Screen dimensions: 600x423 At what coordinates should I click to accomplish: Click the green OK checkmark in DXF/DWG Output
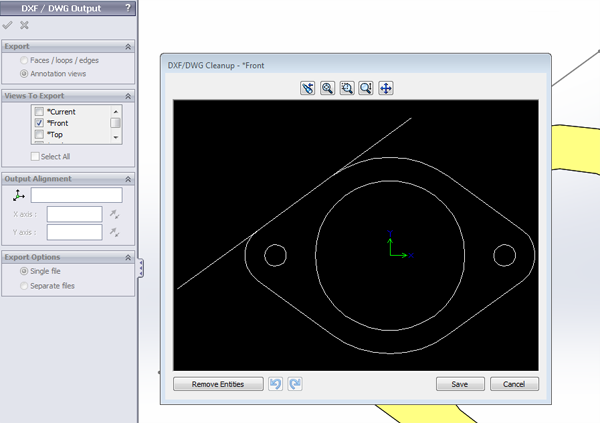point(7,25)
